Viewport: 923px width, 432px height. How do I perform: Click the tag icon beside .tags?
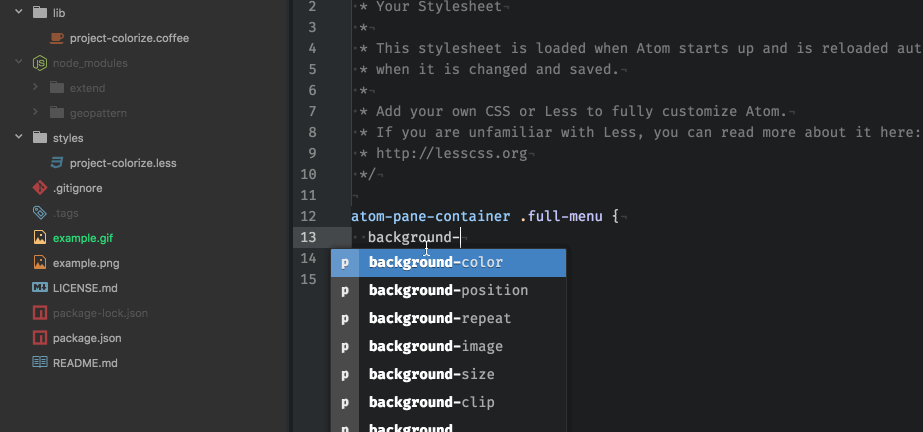pos(40,213)
